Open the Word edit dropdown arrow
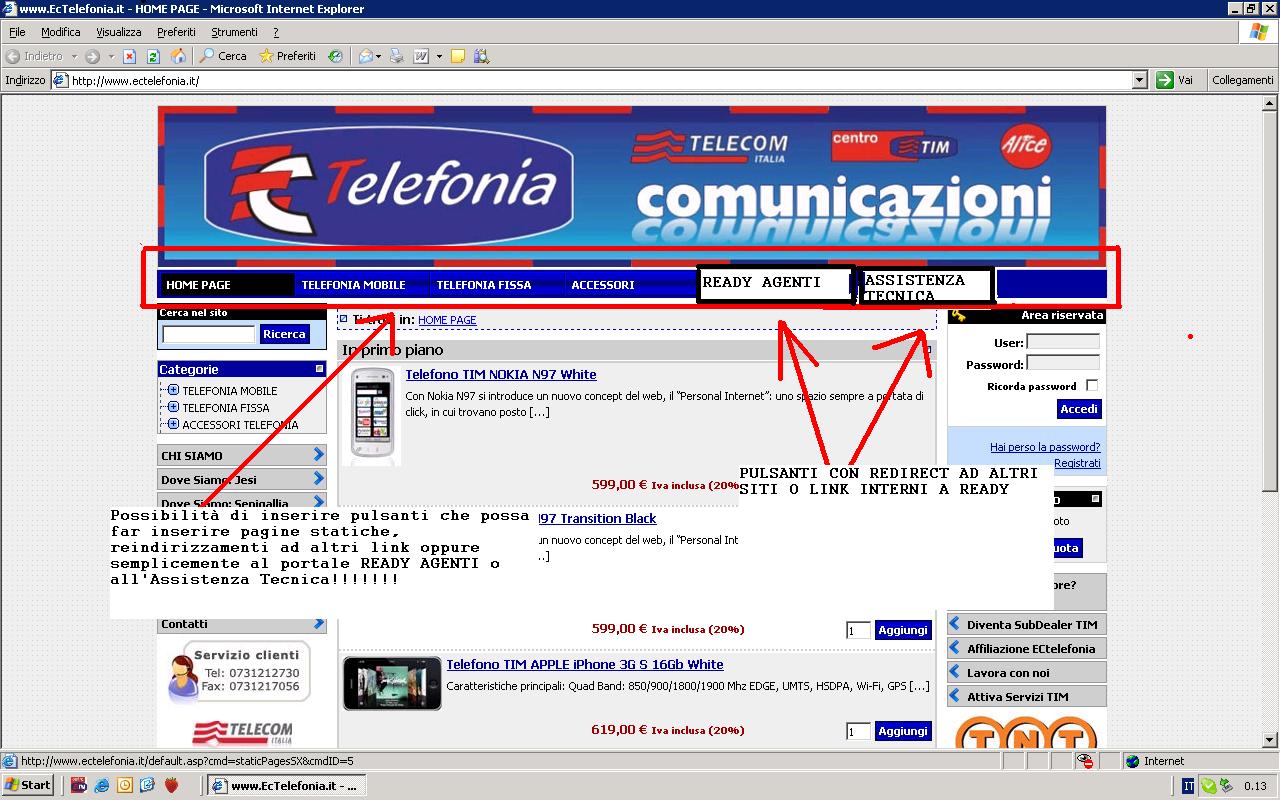1280x800 pixels. (x=439, y=56)
